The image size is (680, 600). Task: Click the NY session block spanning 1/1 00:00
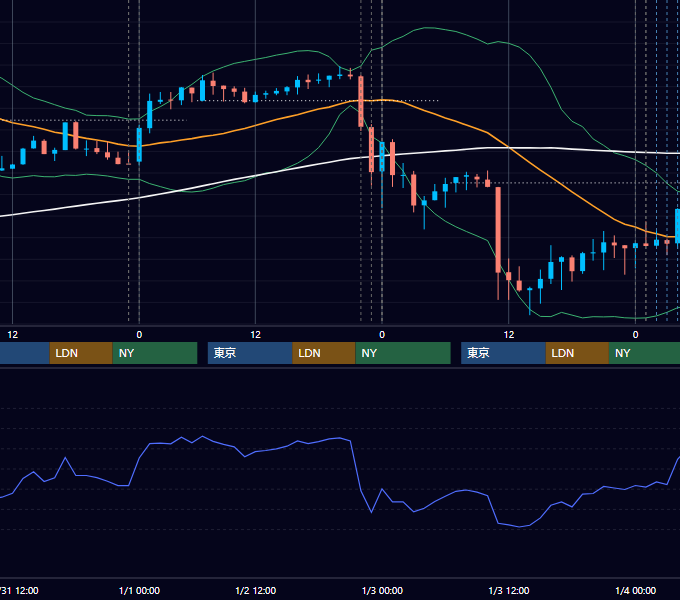(x=155, y=353)
